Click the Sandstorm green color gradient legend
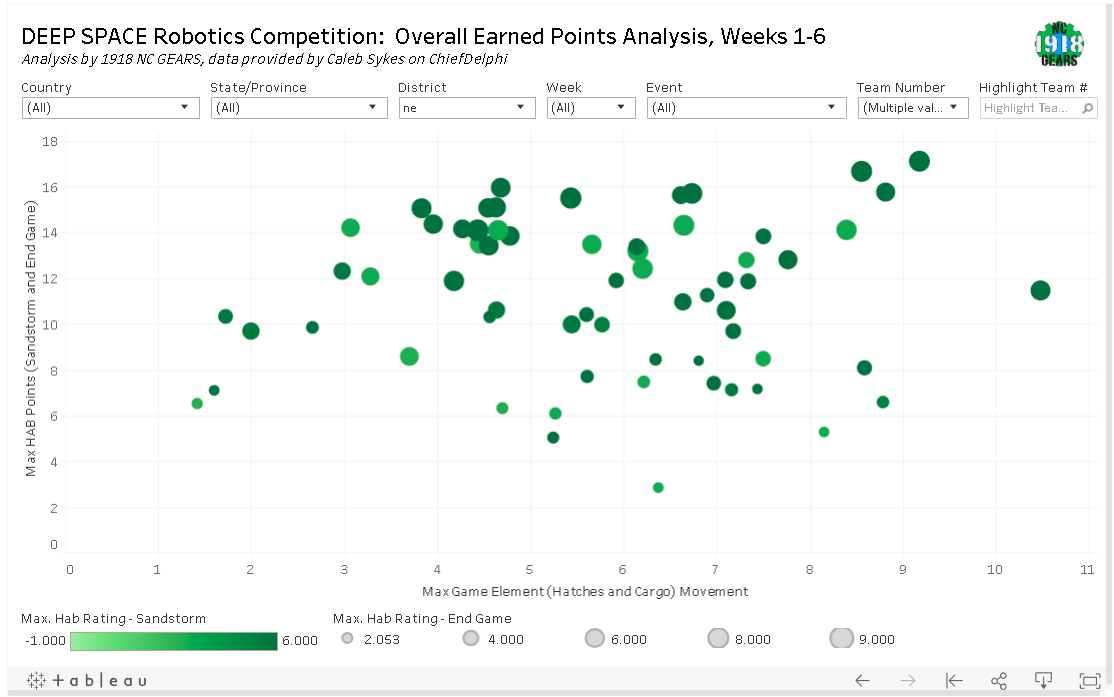Viewport: 1114px width, 697px height. coord(174,641)
